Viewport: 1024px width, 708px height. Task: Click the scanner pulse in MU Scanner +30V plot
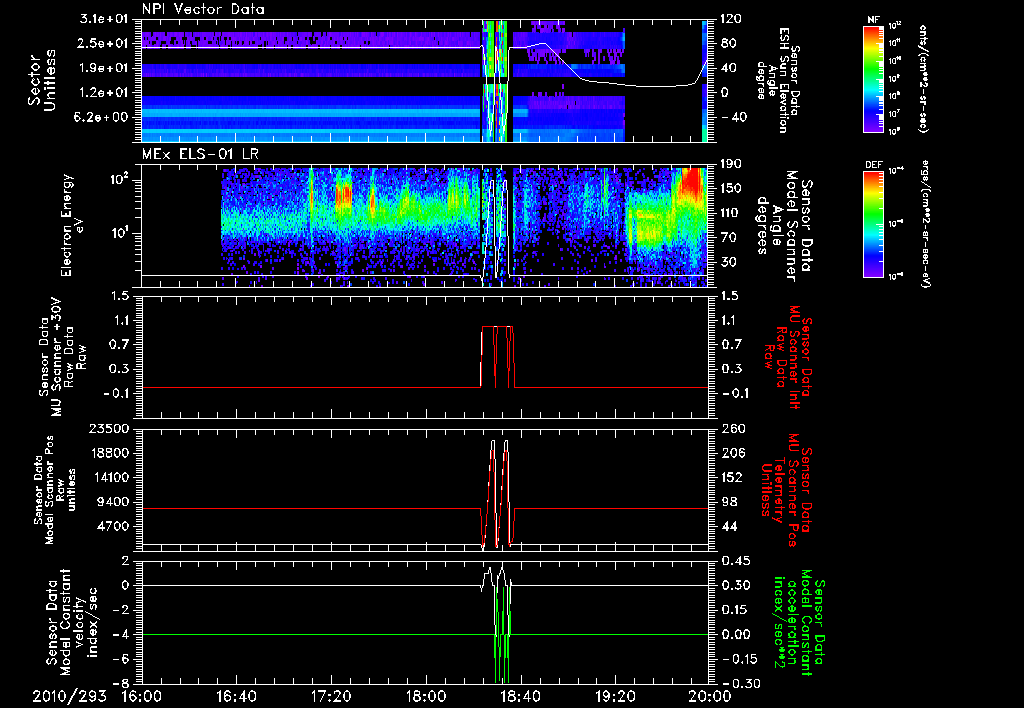[498, 356]
